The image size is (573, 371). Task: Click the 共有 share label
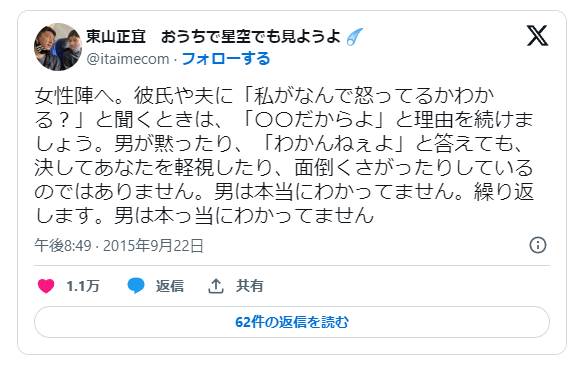click(x=249, y=285)
